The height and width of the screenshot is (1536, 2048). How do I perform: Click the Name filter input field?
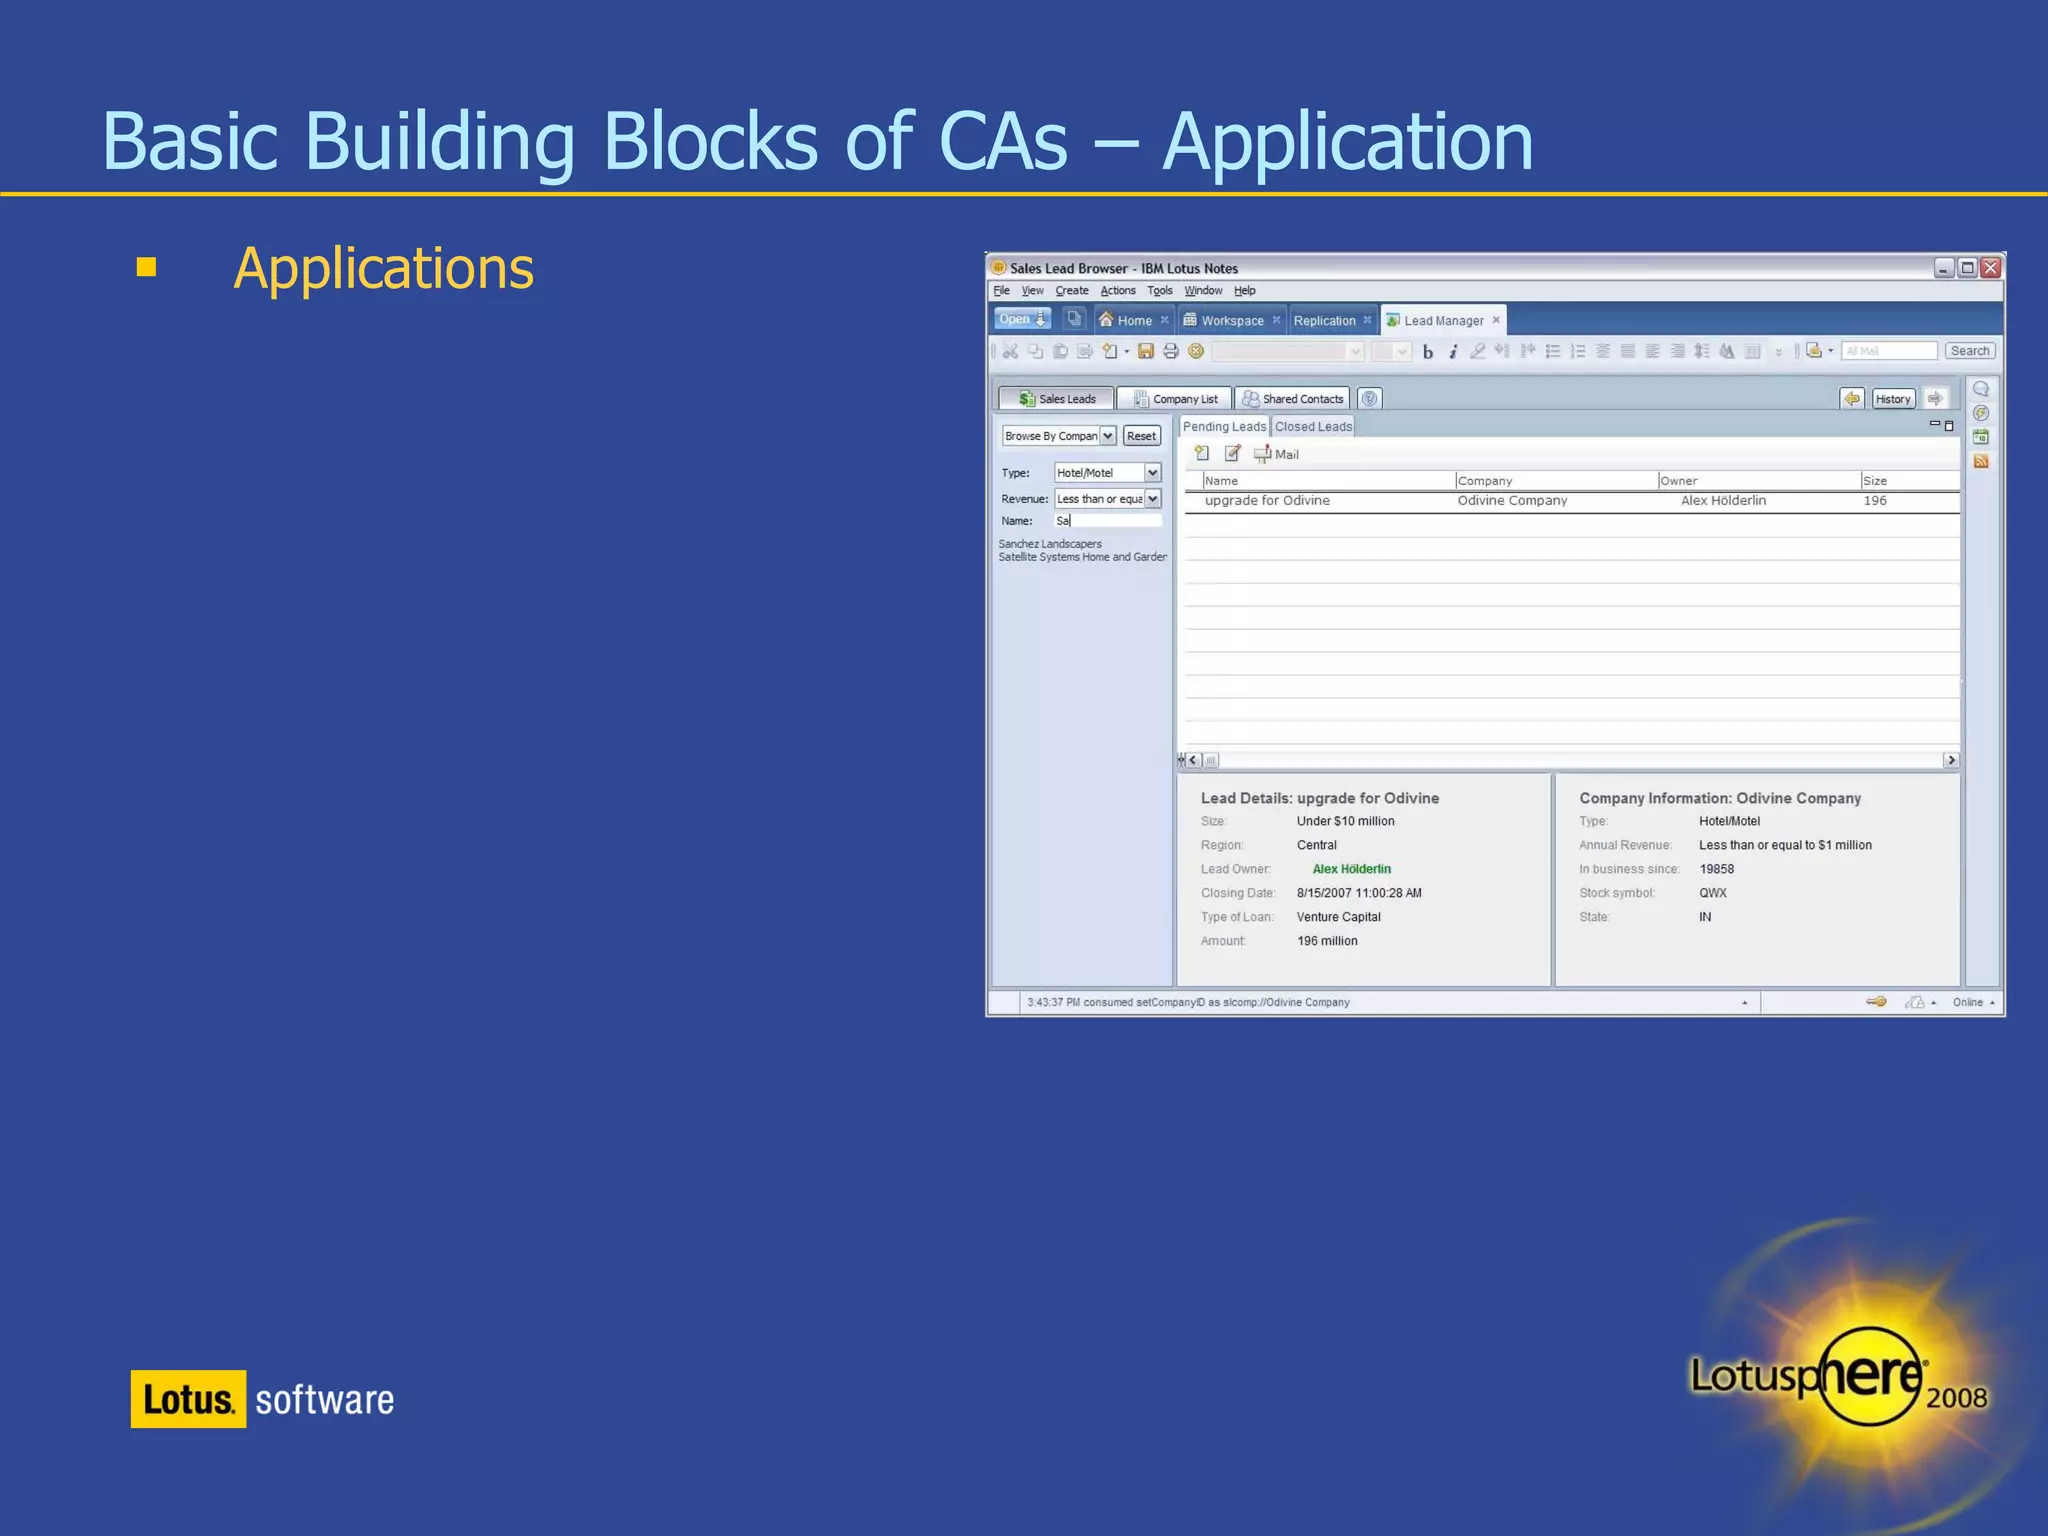pos(1108,521)
